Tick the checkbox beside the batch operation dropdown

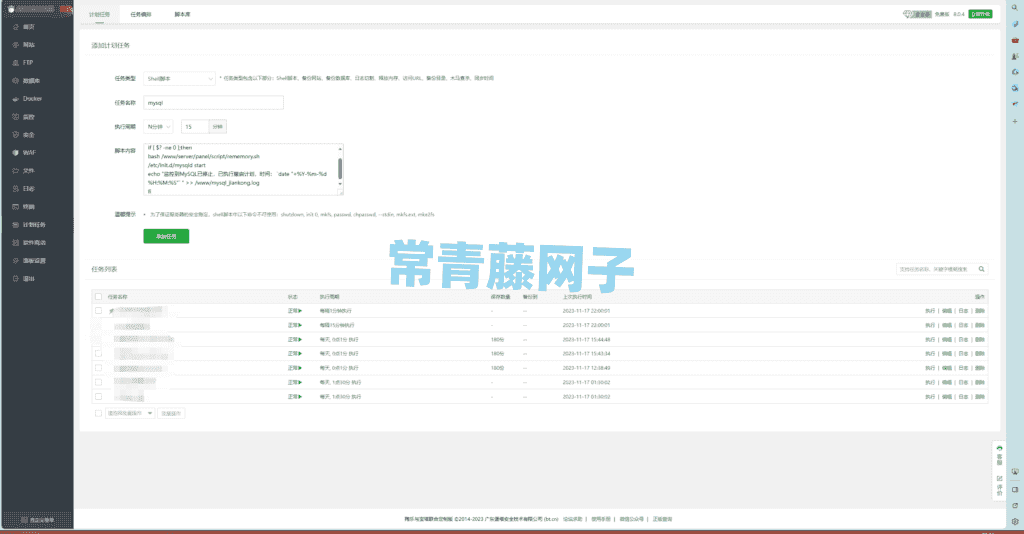(x=99, y=413)
